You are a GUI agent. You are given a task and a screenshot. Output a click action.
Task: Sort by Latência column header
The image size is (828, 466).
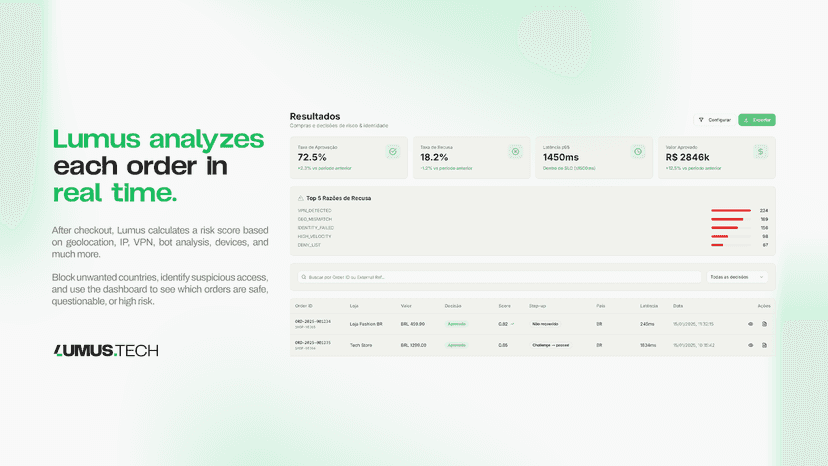click(x=649, y=306)
